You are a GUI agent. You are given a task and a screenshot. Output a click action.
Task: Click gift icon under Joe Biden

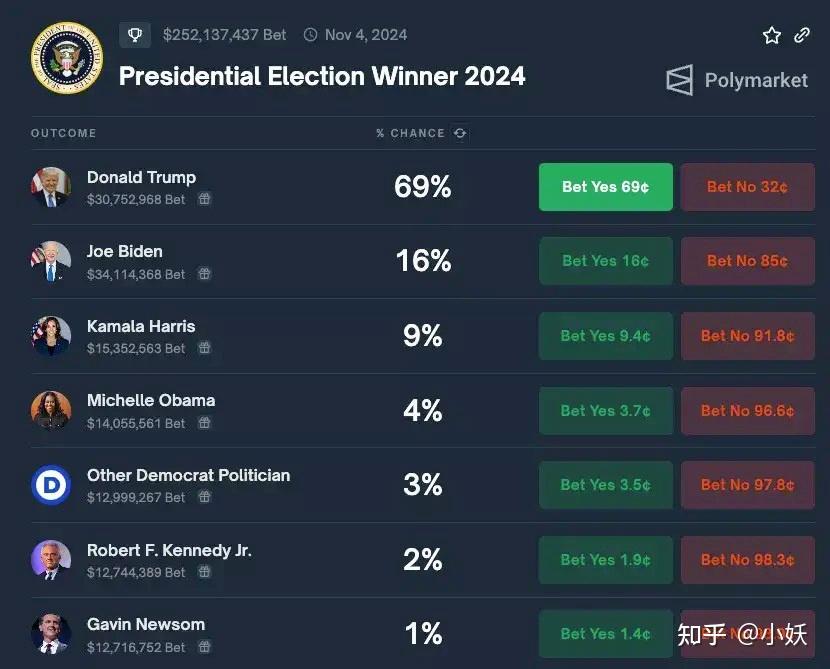coord(204,274)
